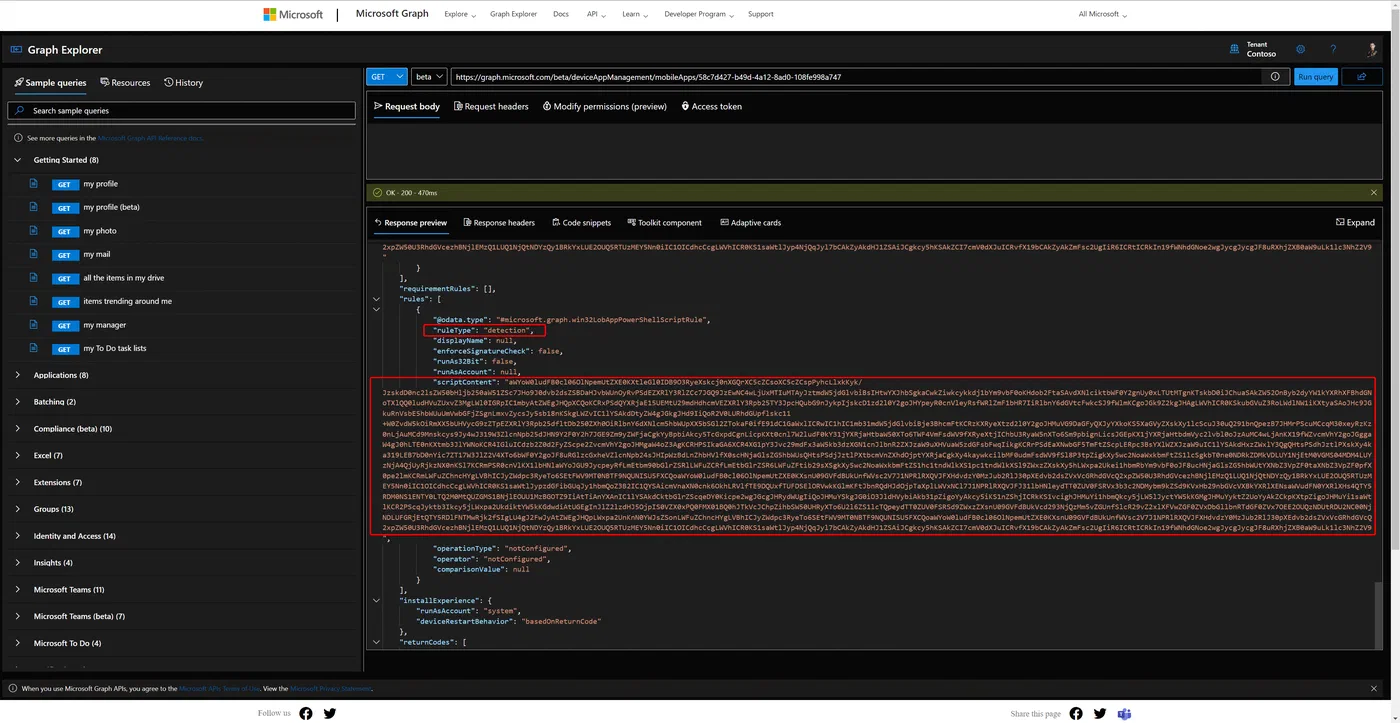1400x723 pixels.
Task: Open doc icon for all items in drive
Action: pos(33,278)
